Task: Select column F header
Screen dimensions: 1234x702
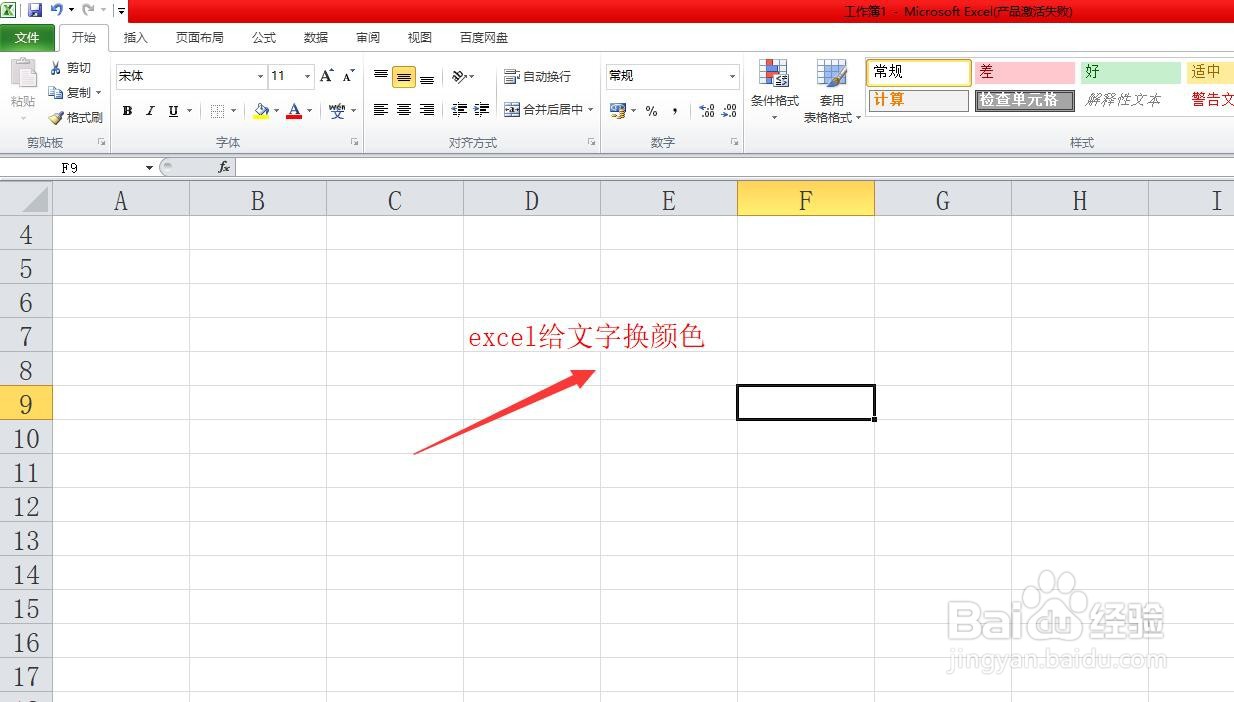Action: coord(806,199)
